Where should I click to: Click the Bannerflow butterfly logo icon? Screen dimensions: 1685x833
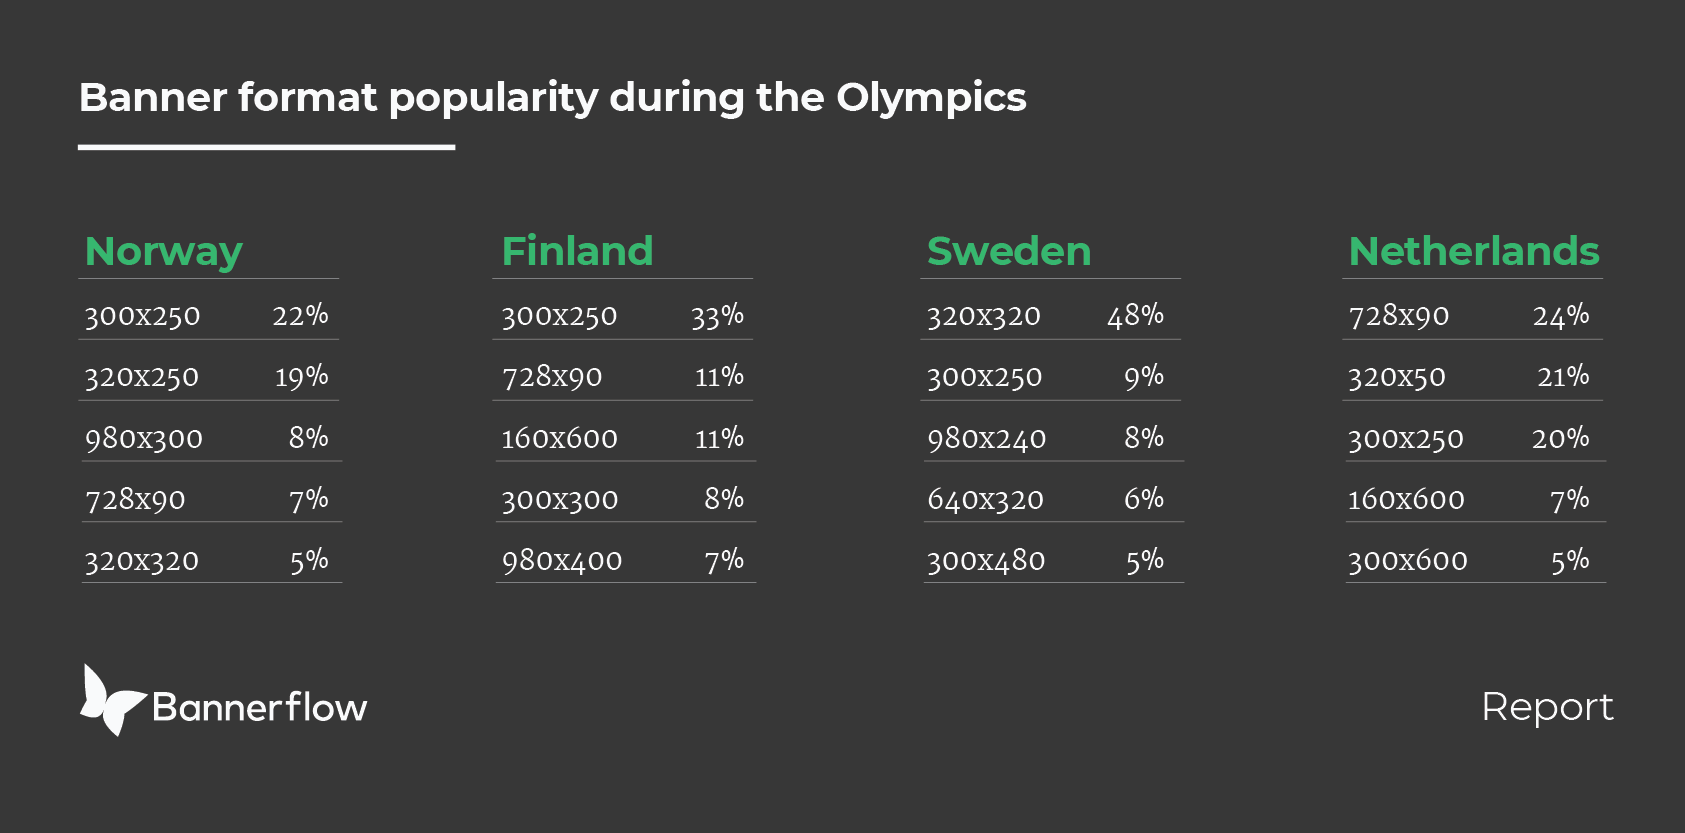[x=113, y=700]
